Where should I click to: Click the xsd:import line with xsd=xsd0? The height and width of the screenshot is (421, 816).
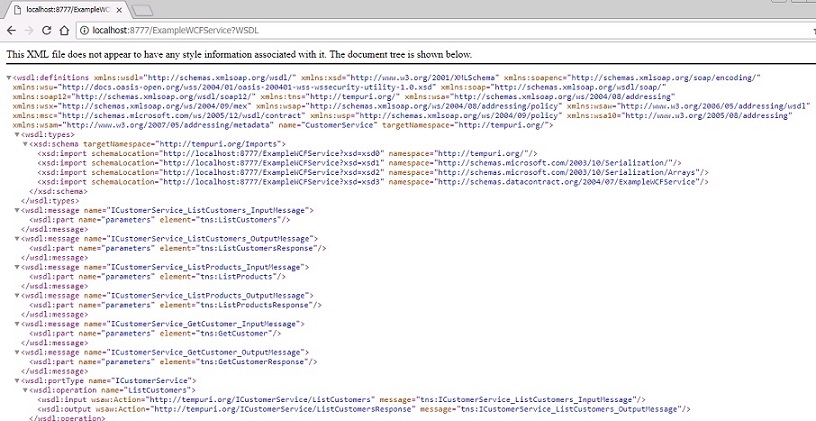click(287, 154)
